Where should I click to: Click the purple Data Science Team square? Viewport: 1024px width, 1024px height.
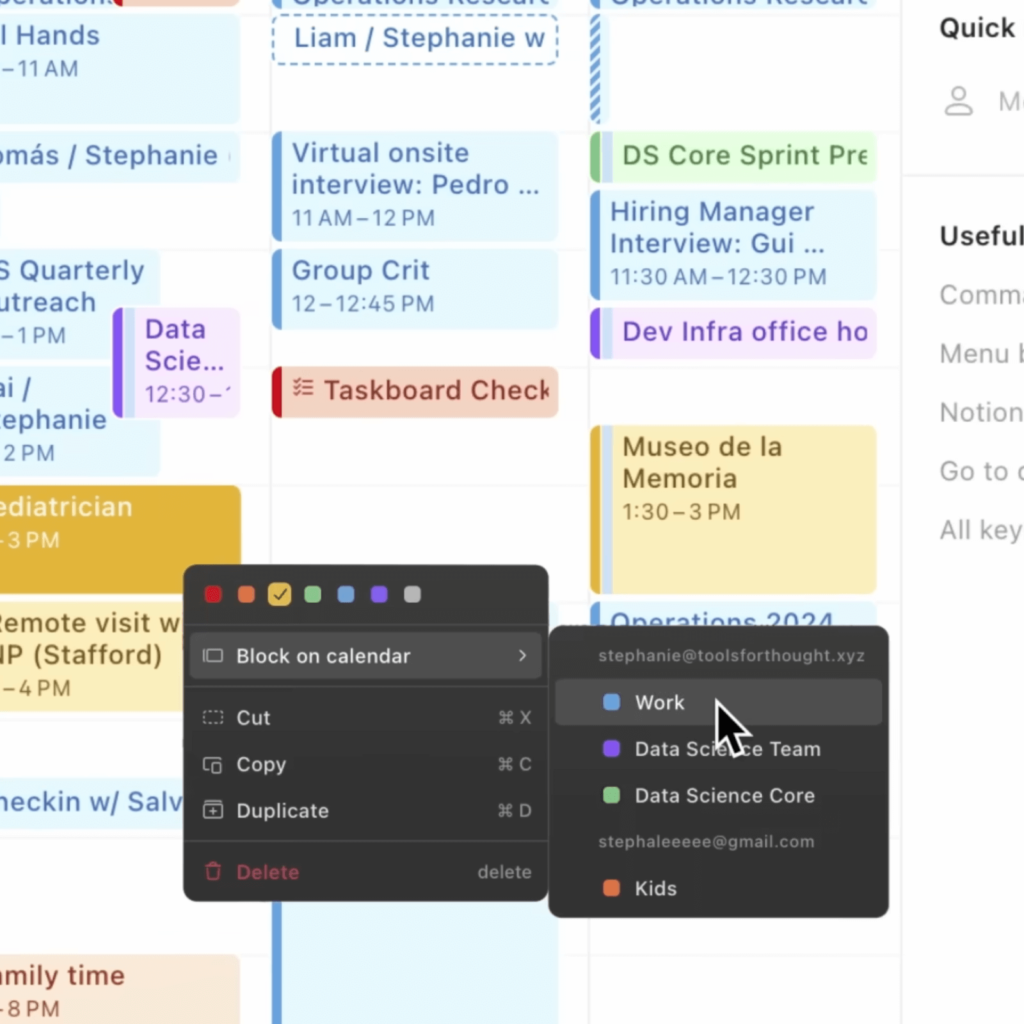611,748
